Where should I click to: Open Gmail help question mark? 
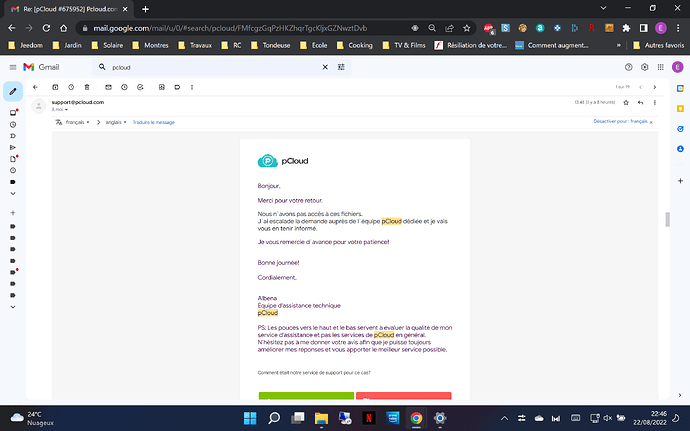click(x=628, y=67)
